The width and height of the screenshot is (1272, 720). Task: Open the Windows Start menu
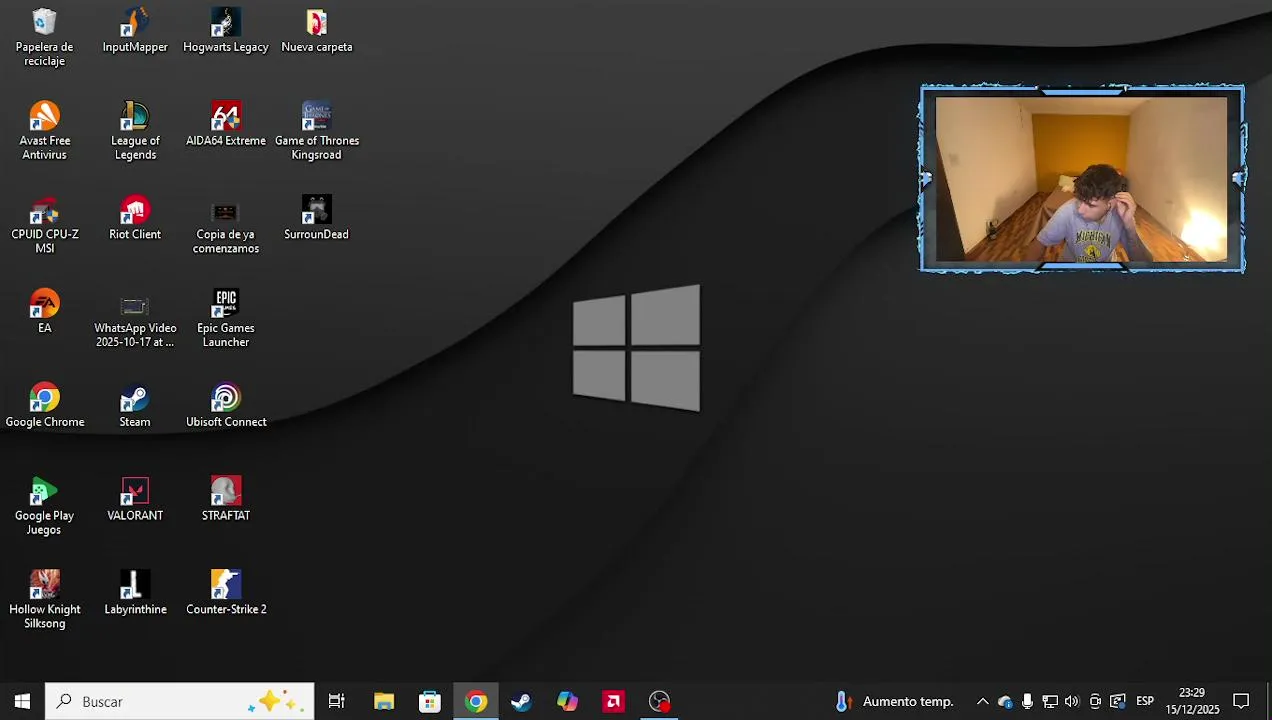pyautogui.click(x=22, y=701)
